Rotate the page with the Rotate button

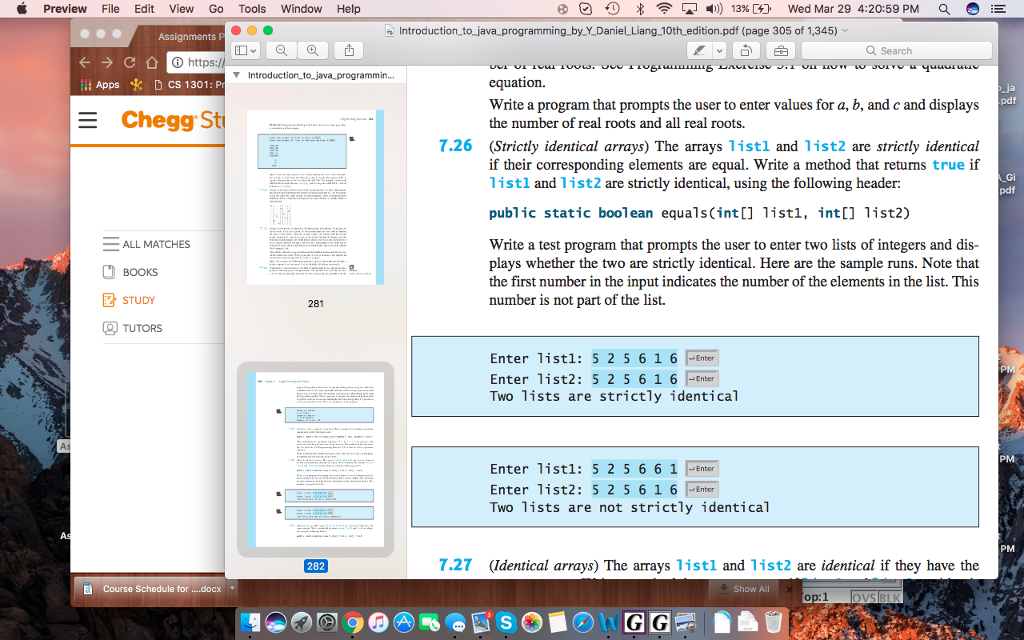click(746, 50)
